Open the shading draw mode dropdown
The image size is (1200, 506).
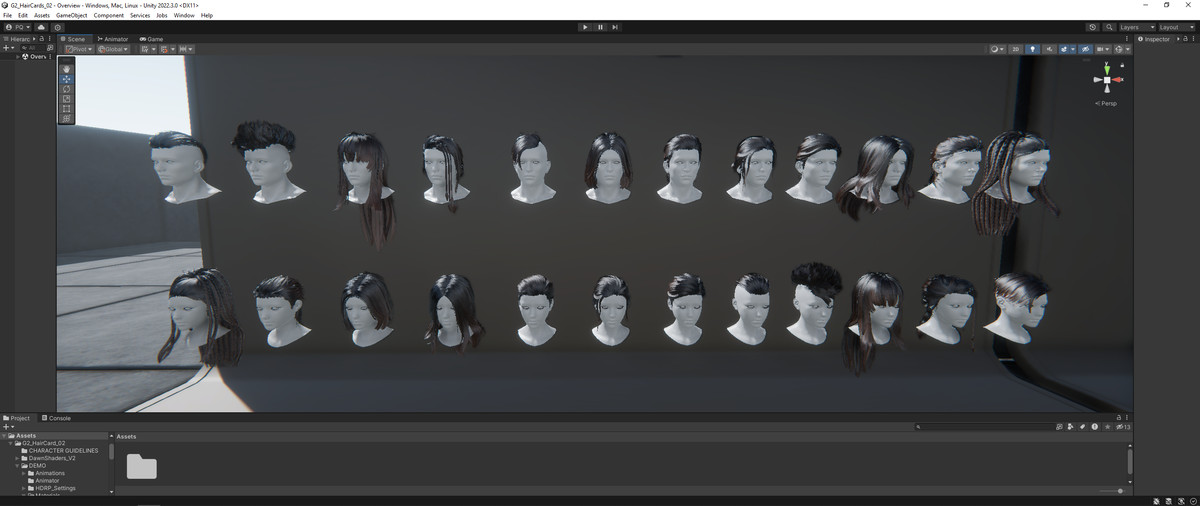[996, 49]
